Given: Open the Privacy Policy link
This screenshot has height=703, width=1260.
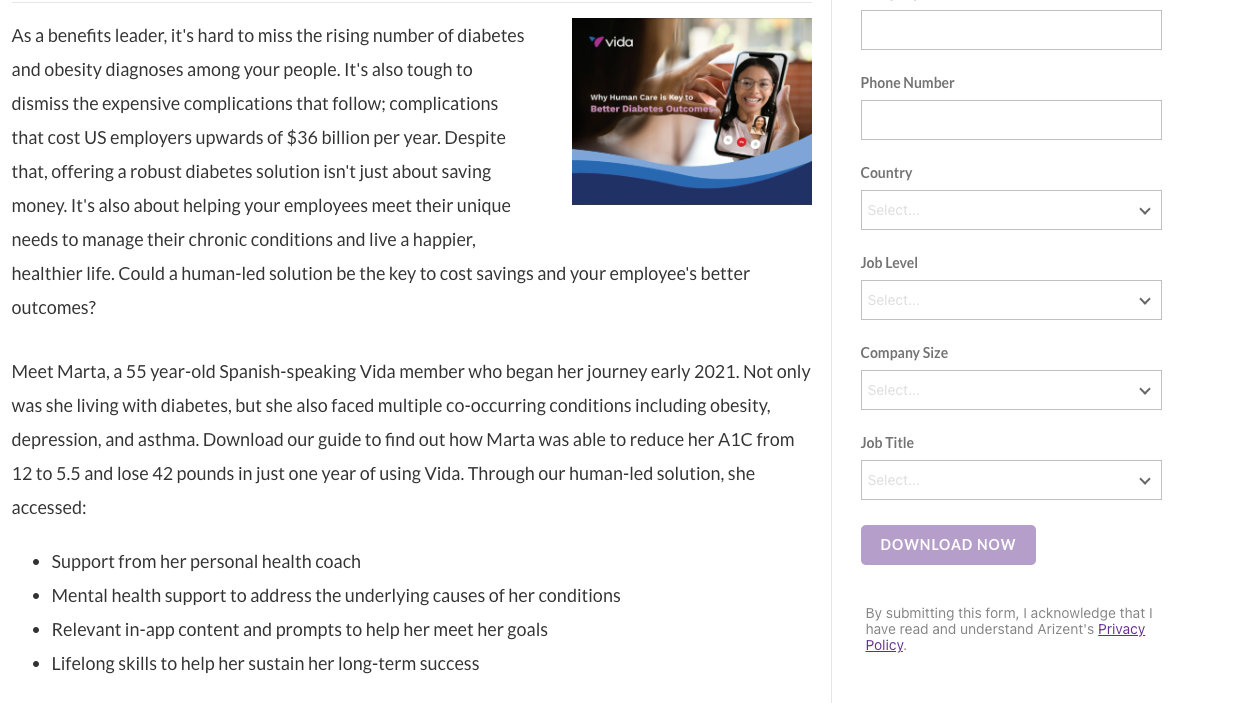Looking at the screenshot, I should pyautogui.click(x=1120, y=630).
